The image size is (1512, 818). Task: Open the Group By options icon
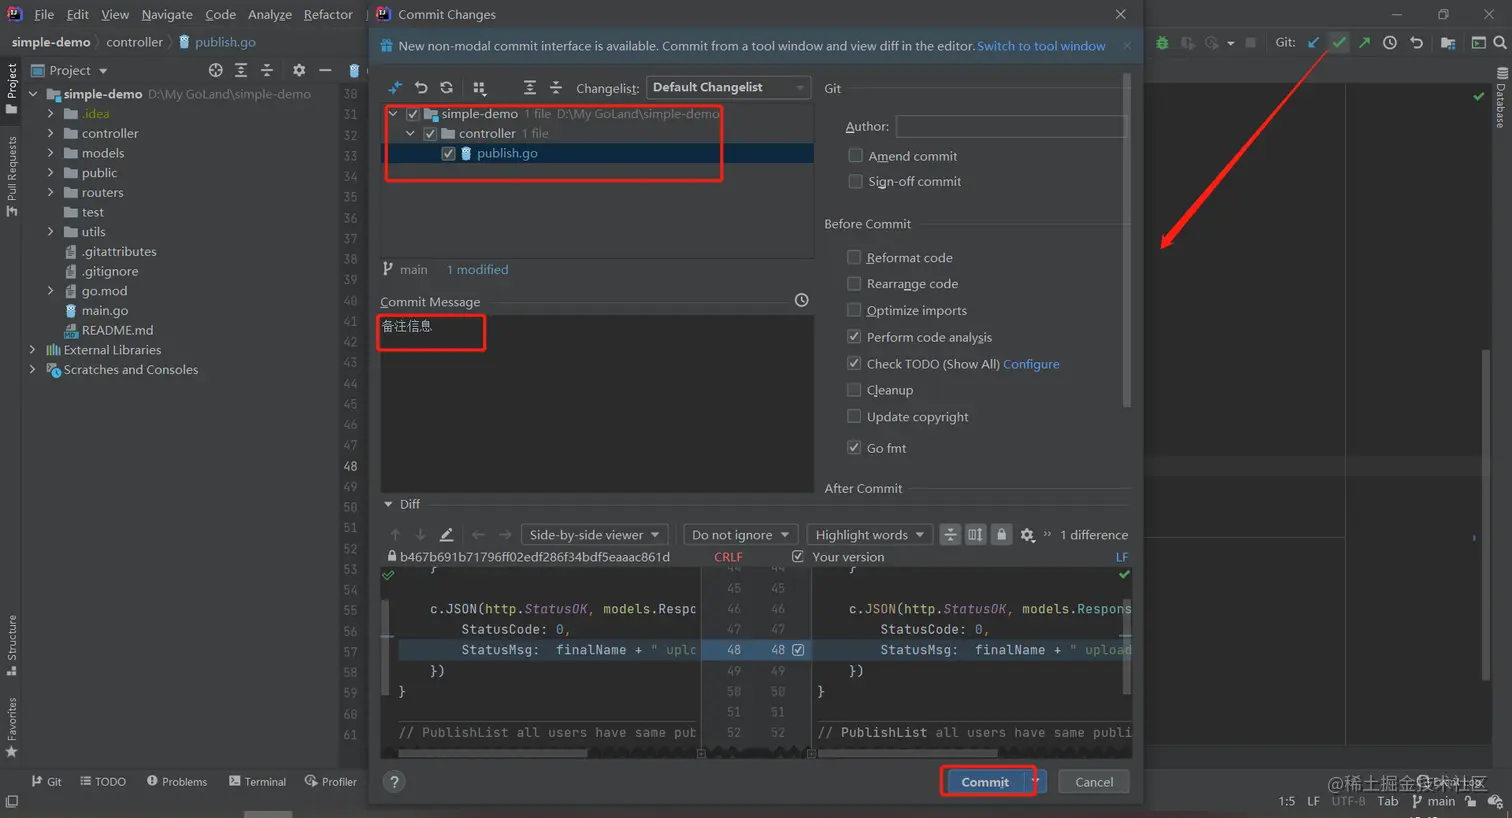click(479, 88)
